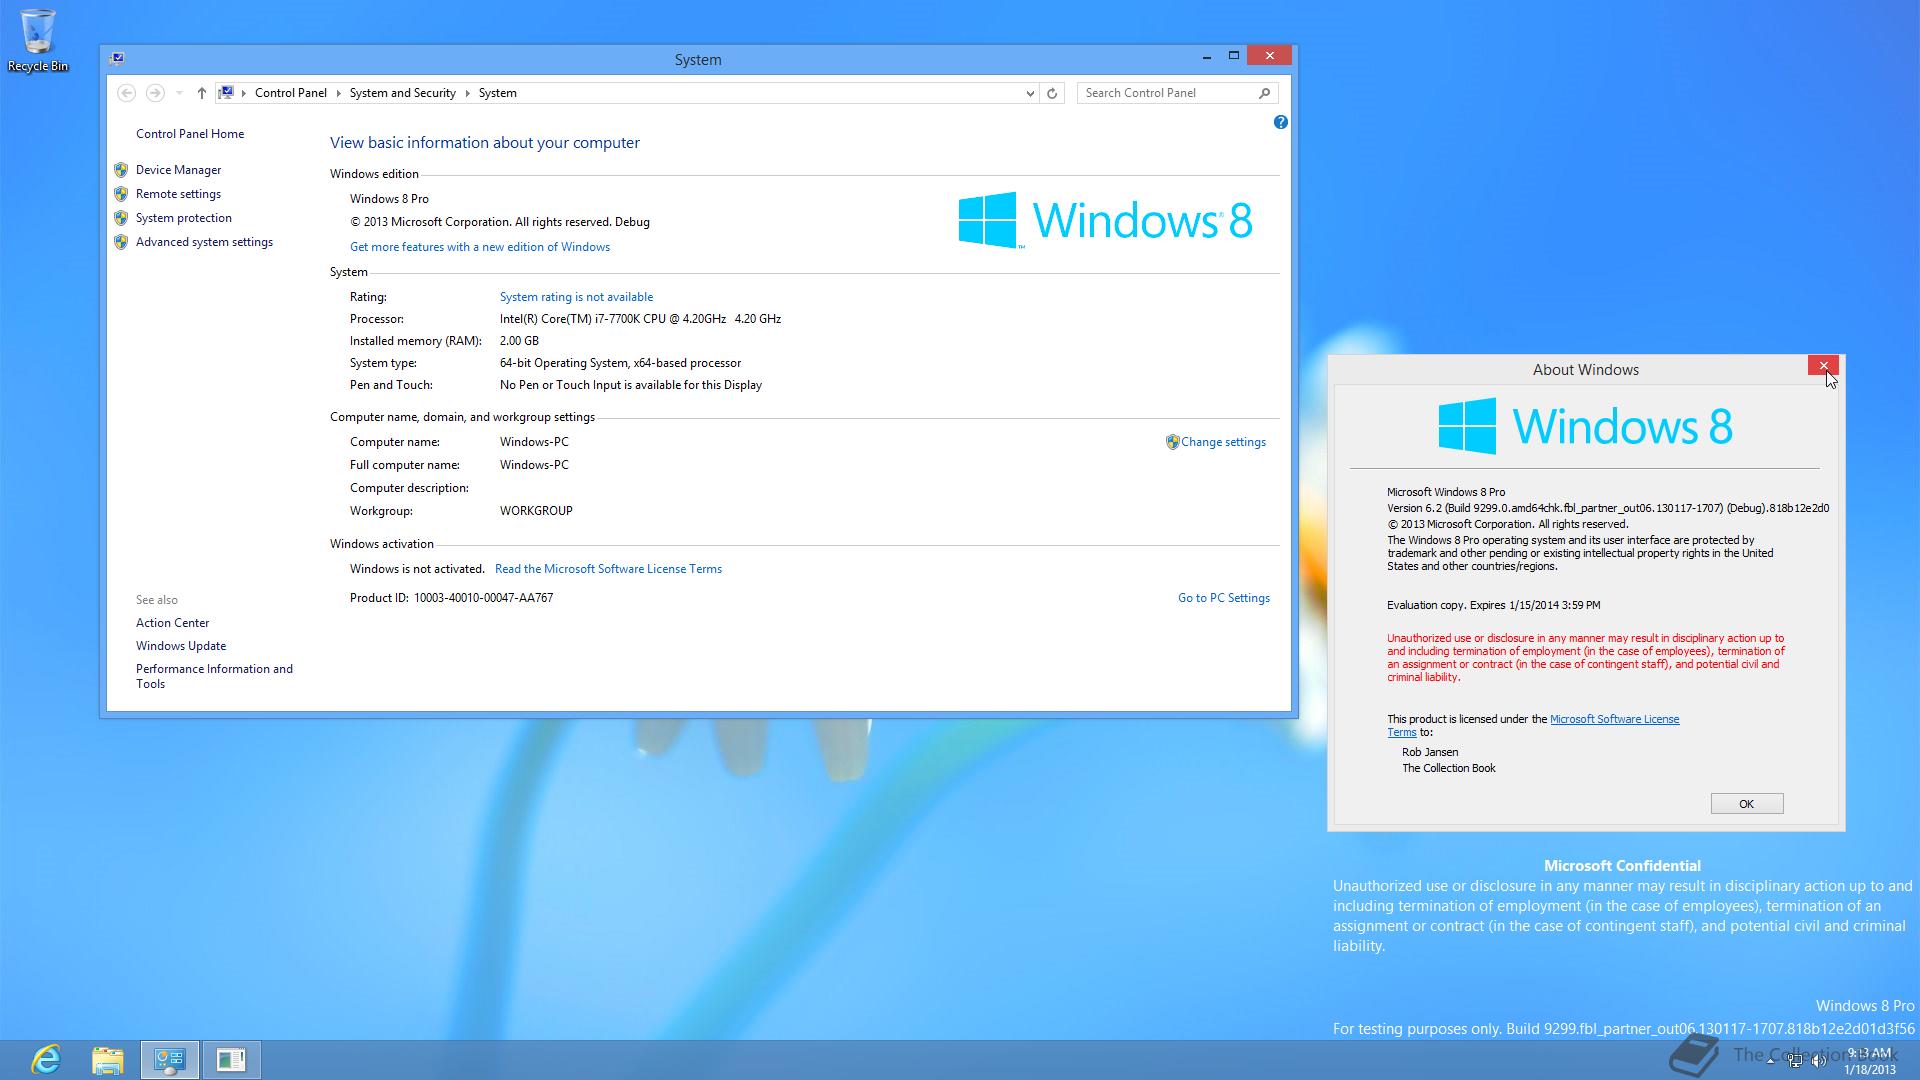Click the back arrow in System window
Viewport: 1920px width, 1080px height.
coord(126,93)
